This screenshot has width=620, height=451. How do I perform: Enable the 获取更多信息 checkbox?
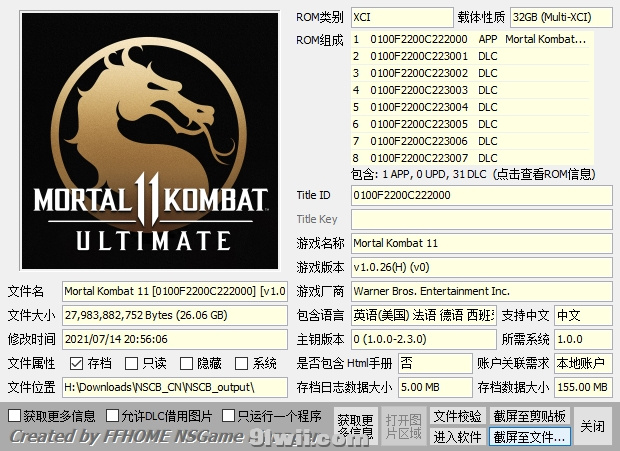[14, 416]
